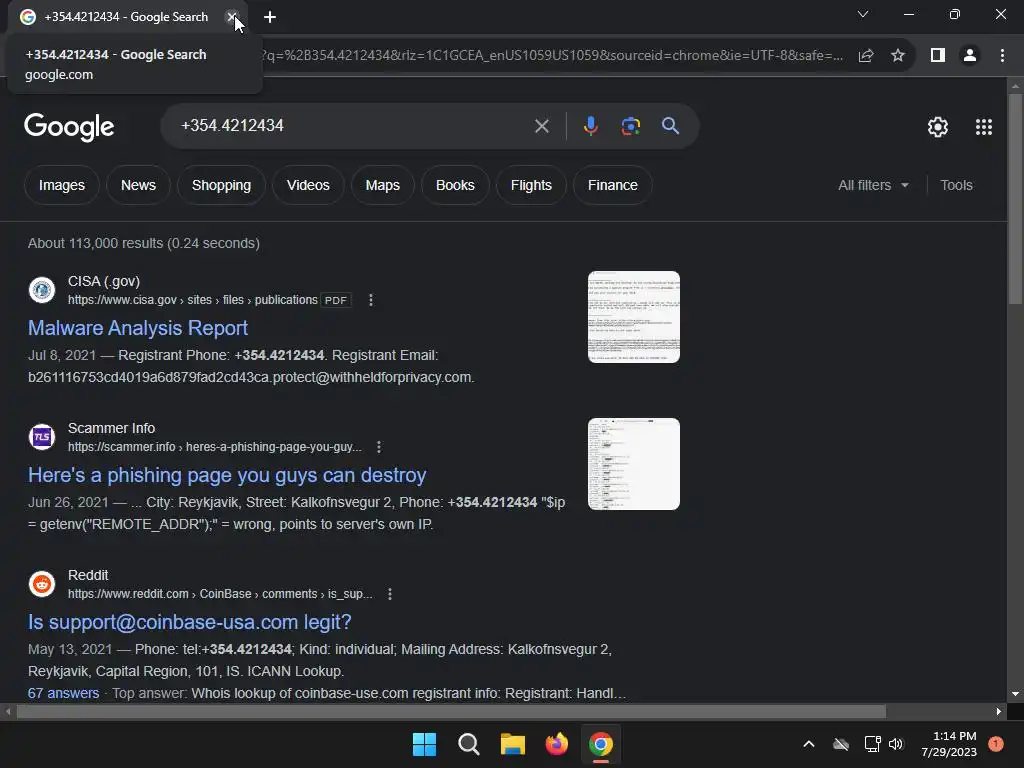Switch to Videos results
The image size is (1024, 768).
point(308,185)
